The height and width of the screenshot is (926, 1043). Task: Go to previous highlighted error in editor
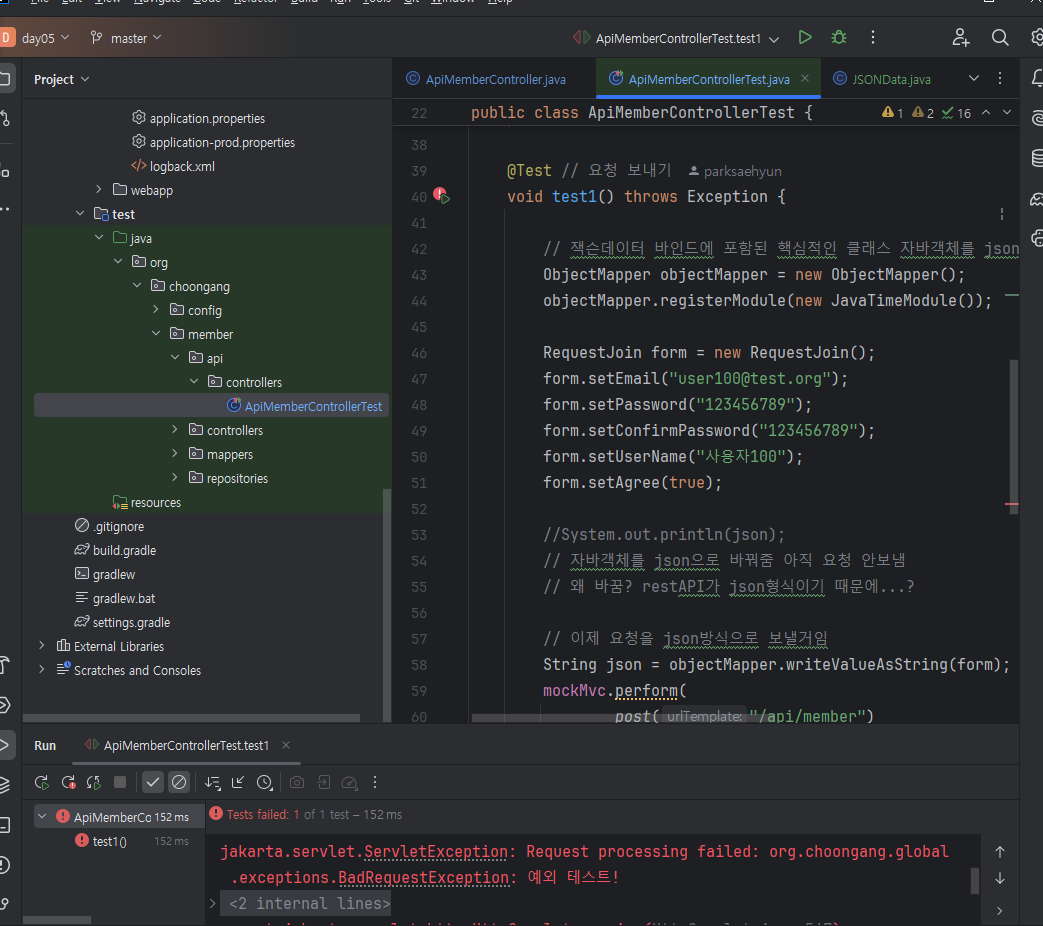[x=986, y=112]
